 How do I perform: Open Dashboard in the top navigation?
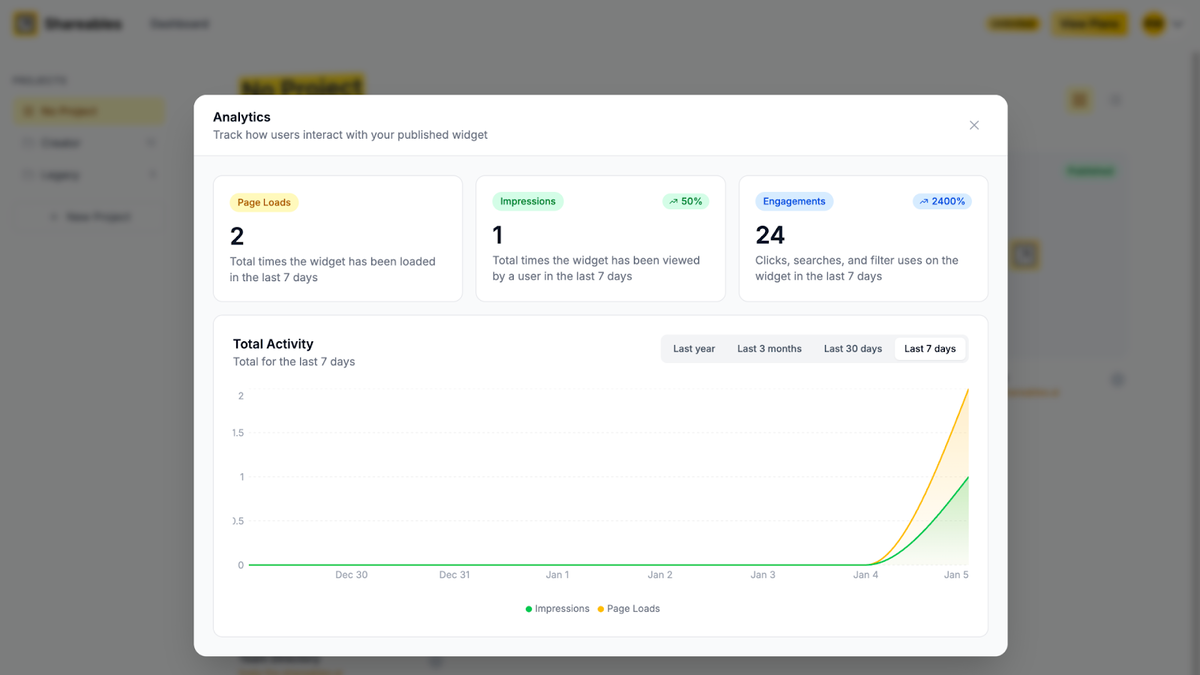click(179, 23)
